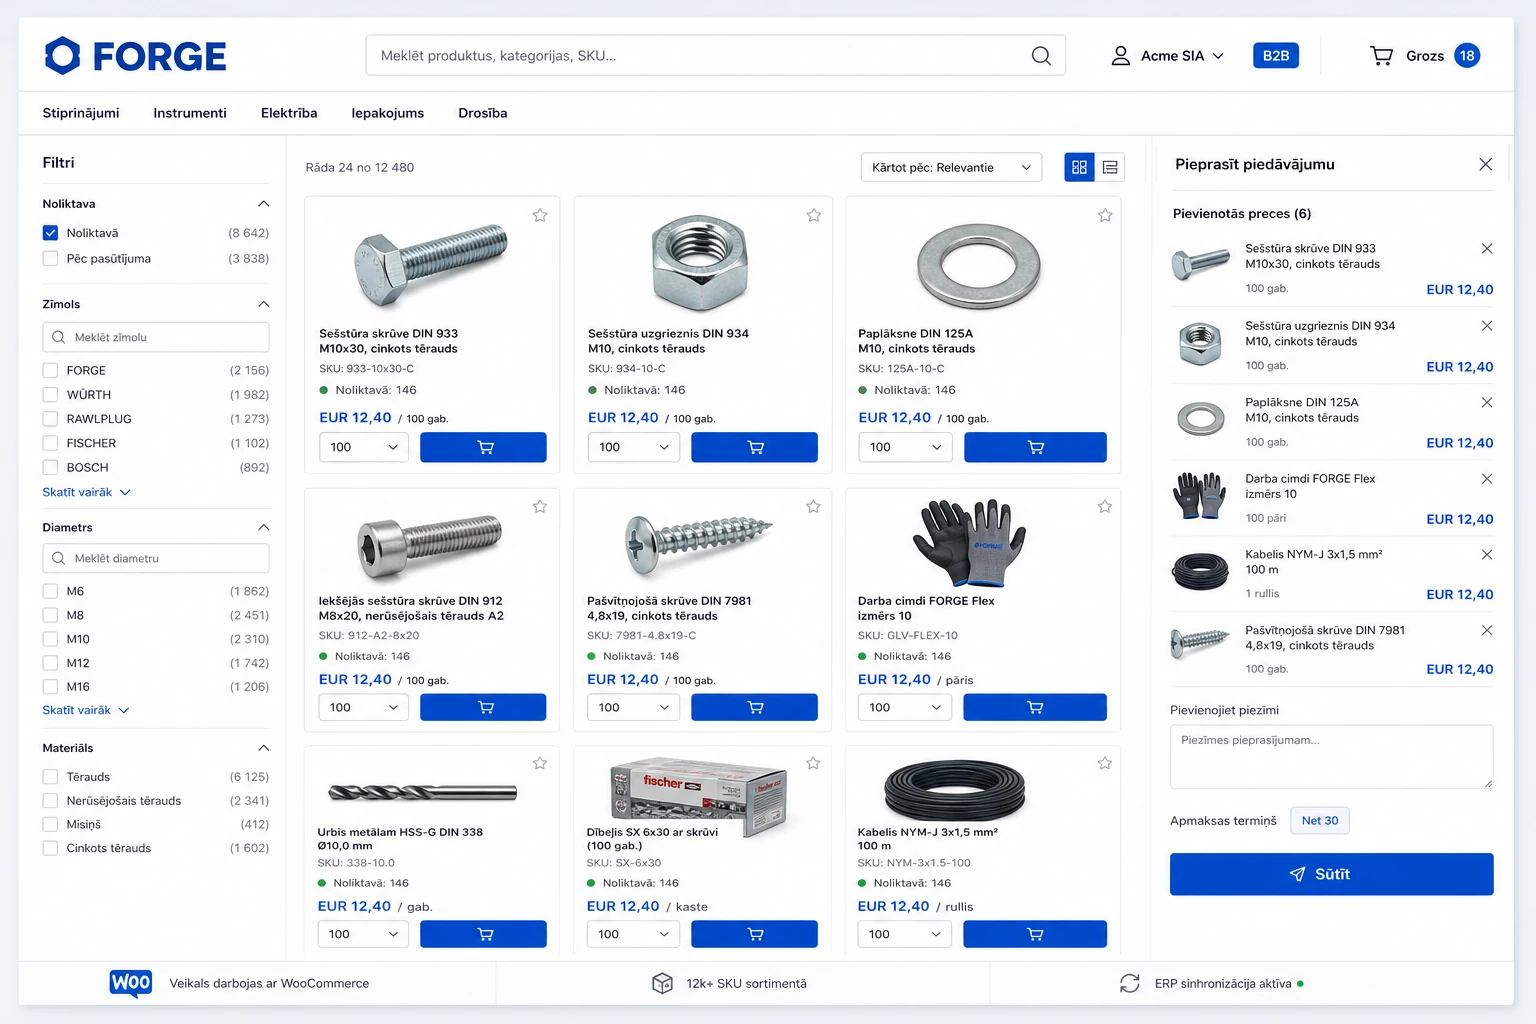This screenshot has height=1024, width=1536.
Task: Open the Stiprinājumi category menu
Action: tap(81, 113)
